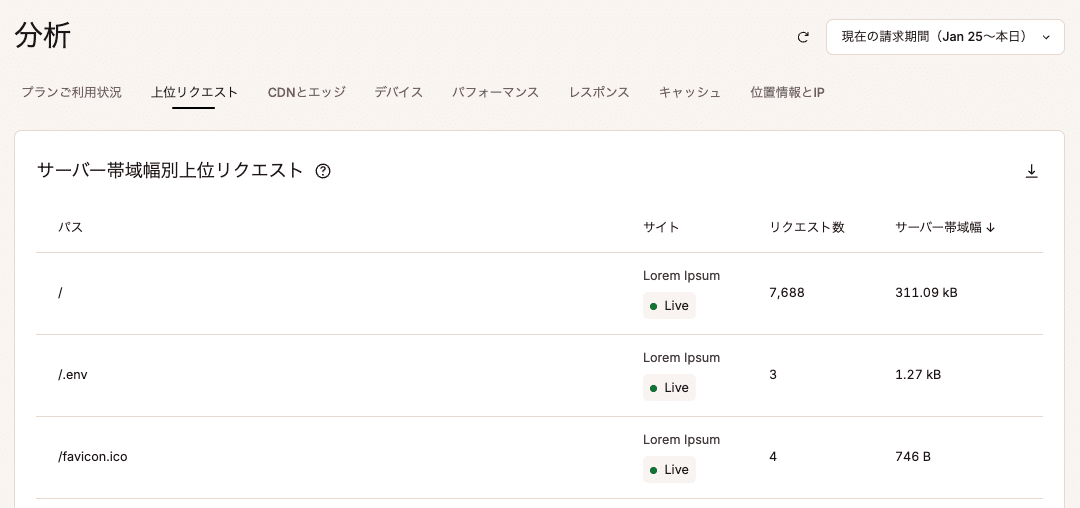This screenshot has height=508, width=1080.
Task: Open the 現在の請求期間 dropdown
Action: click(944, 37)
